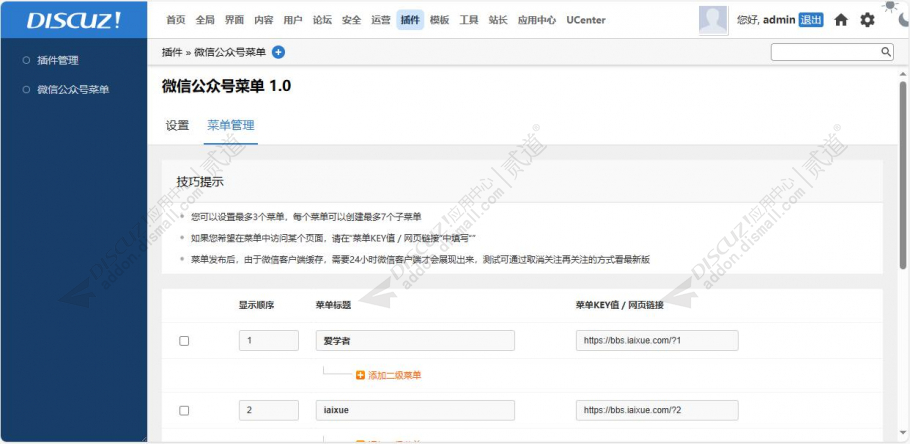Image resolution: width=910 pixels, height=444 pixels.
Task: Click the 菜单标题 column header
Action: click(x=334, y=305)
